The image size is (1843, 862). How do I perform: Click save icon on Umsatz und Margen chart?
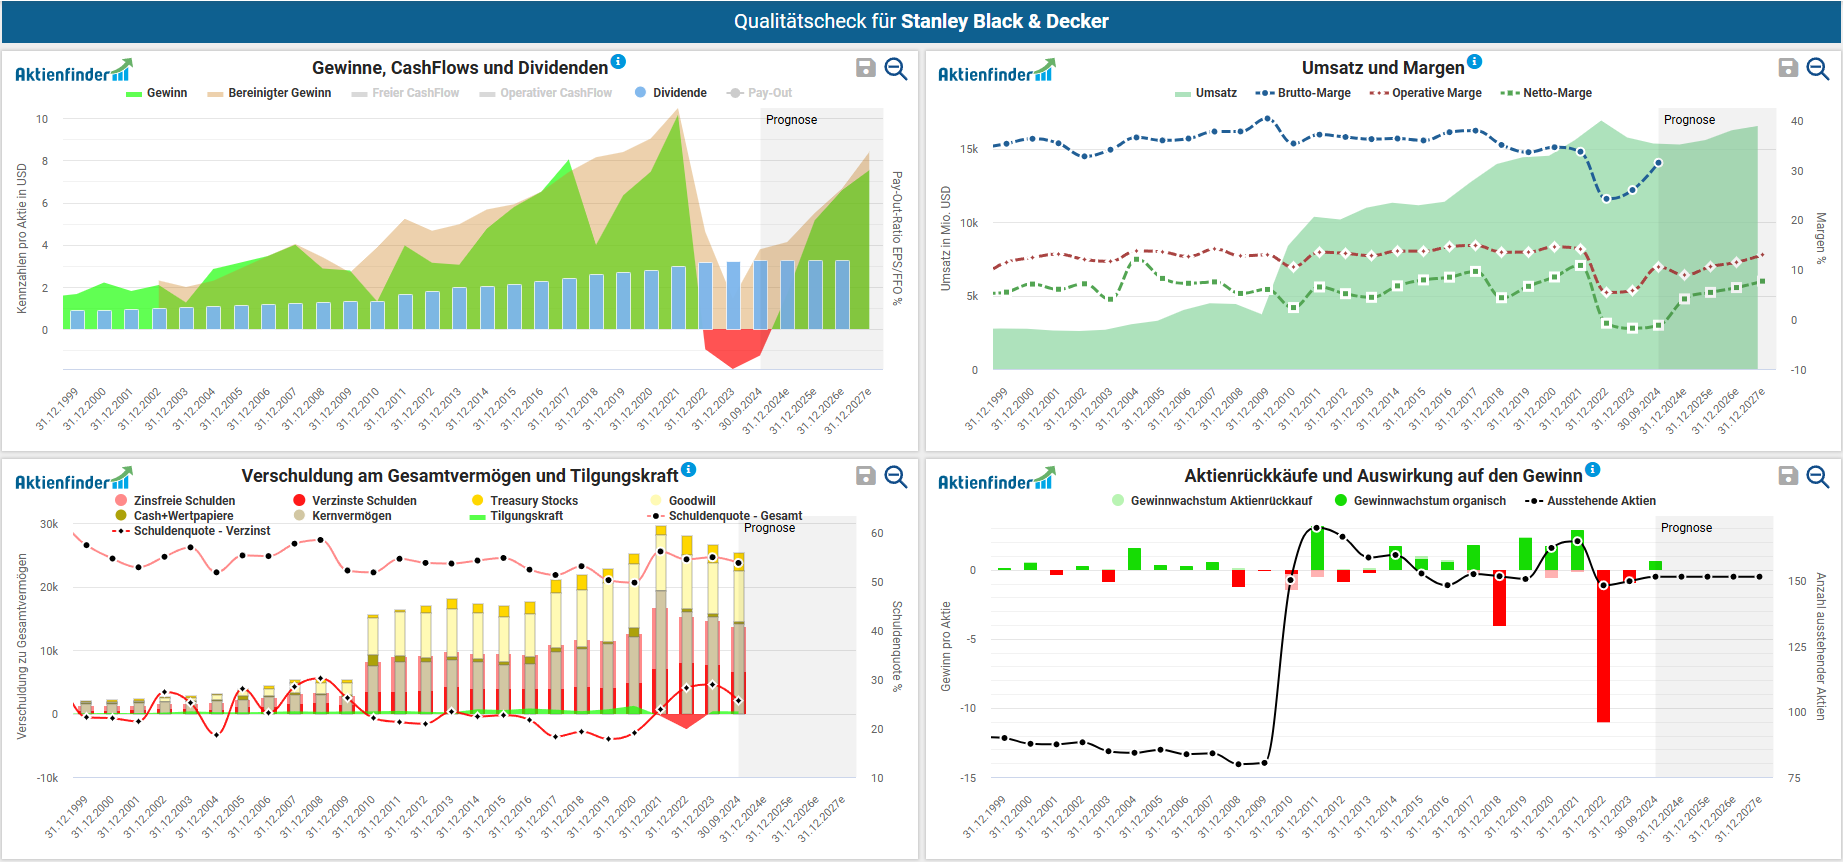(x=1788, y=68)
